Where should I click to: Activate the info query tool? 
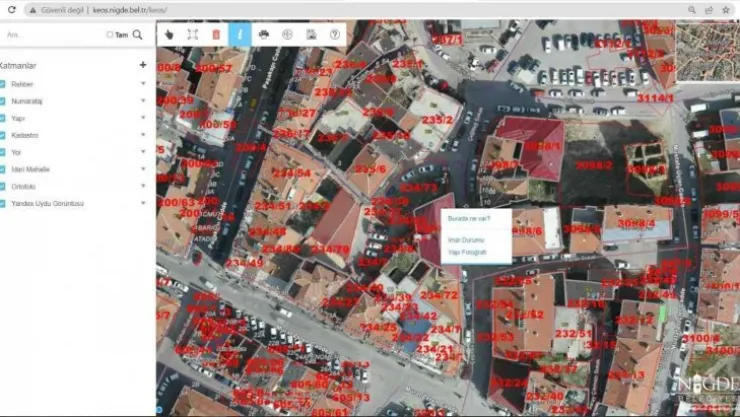tap(240, 34)
